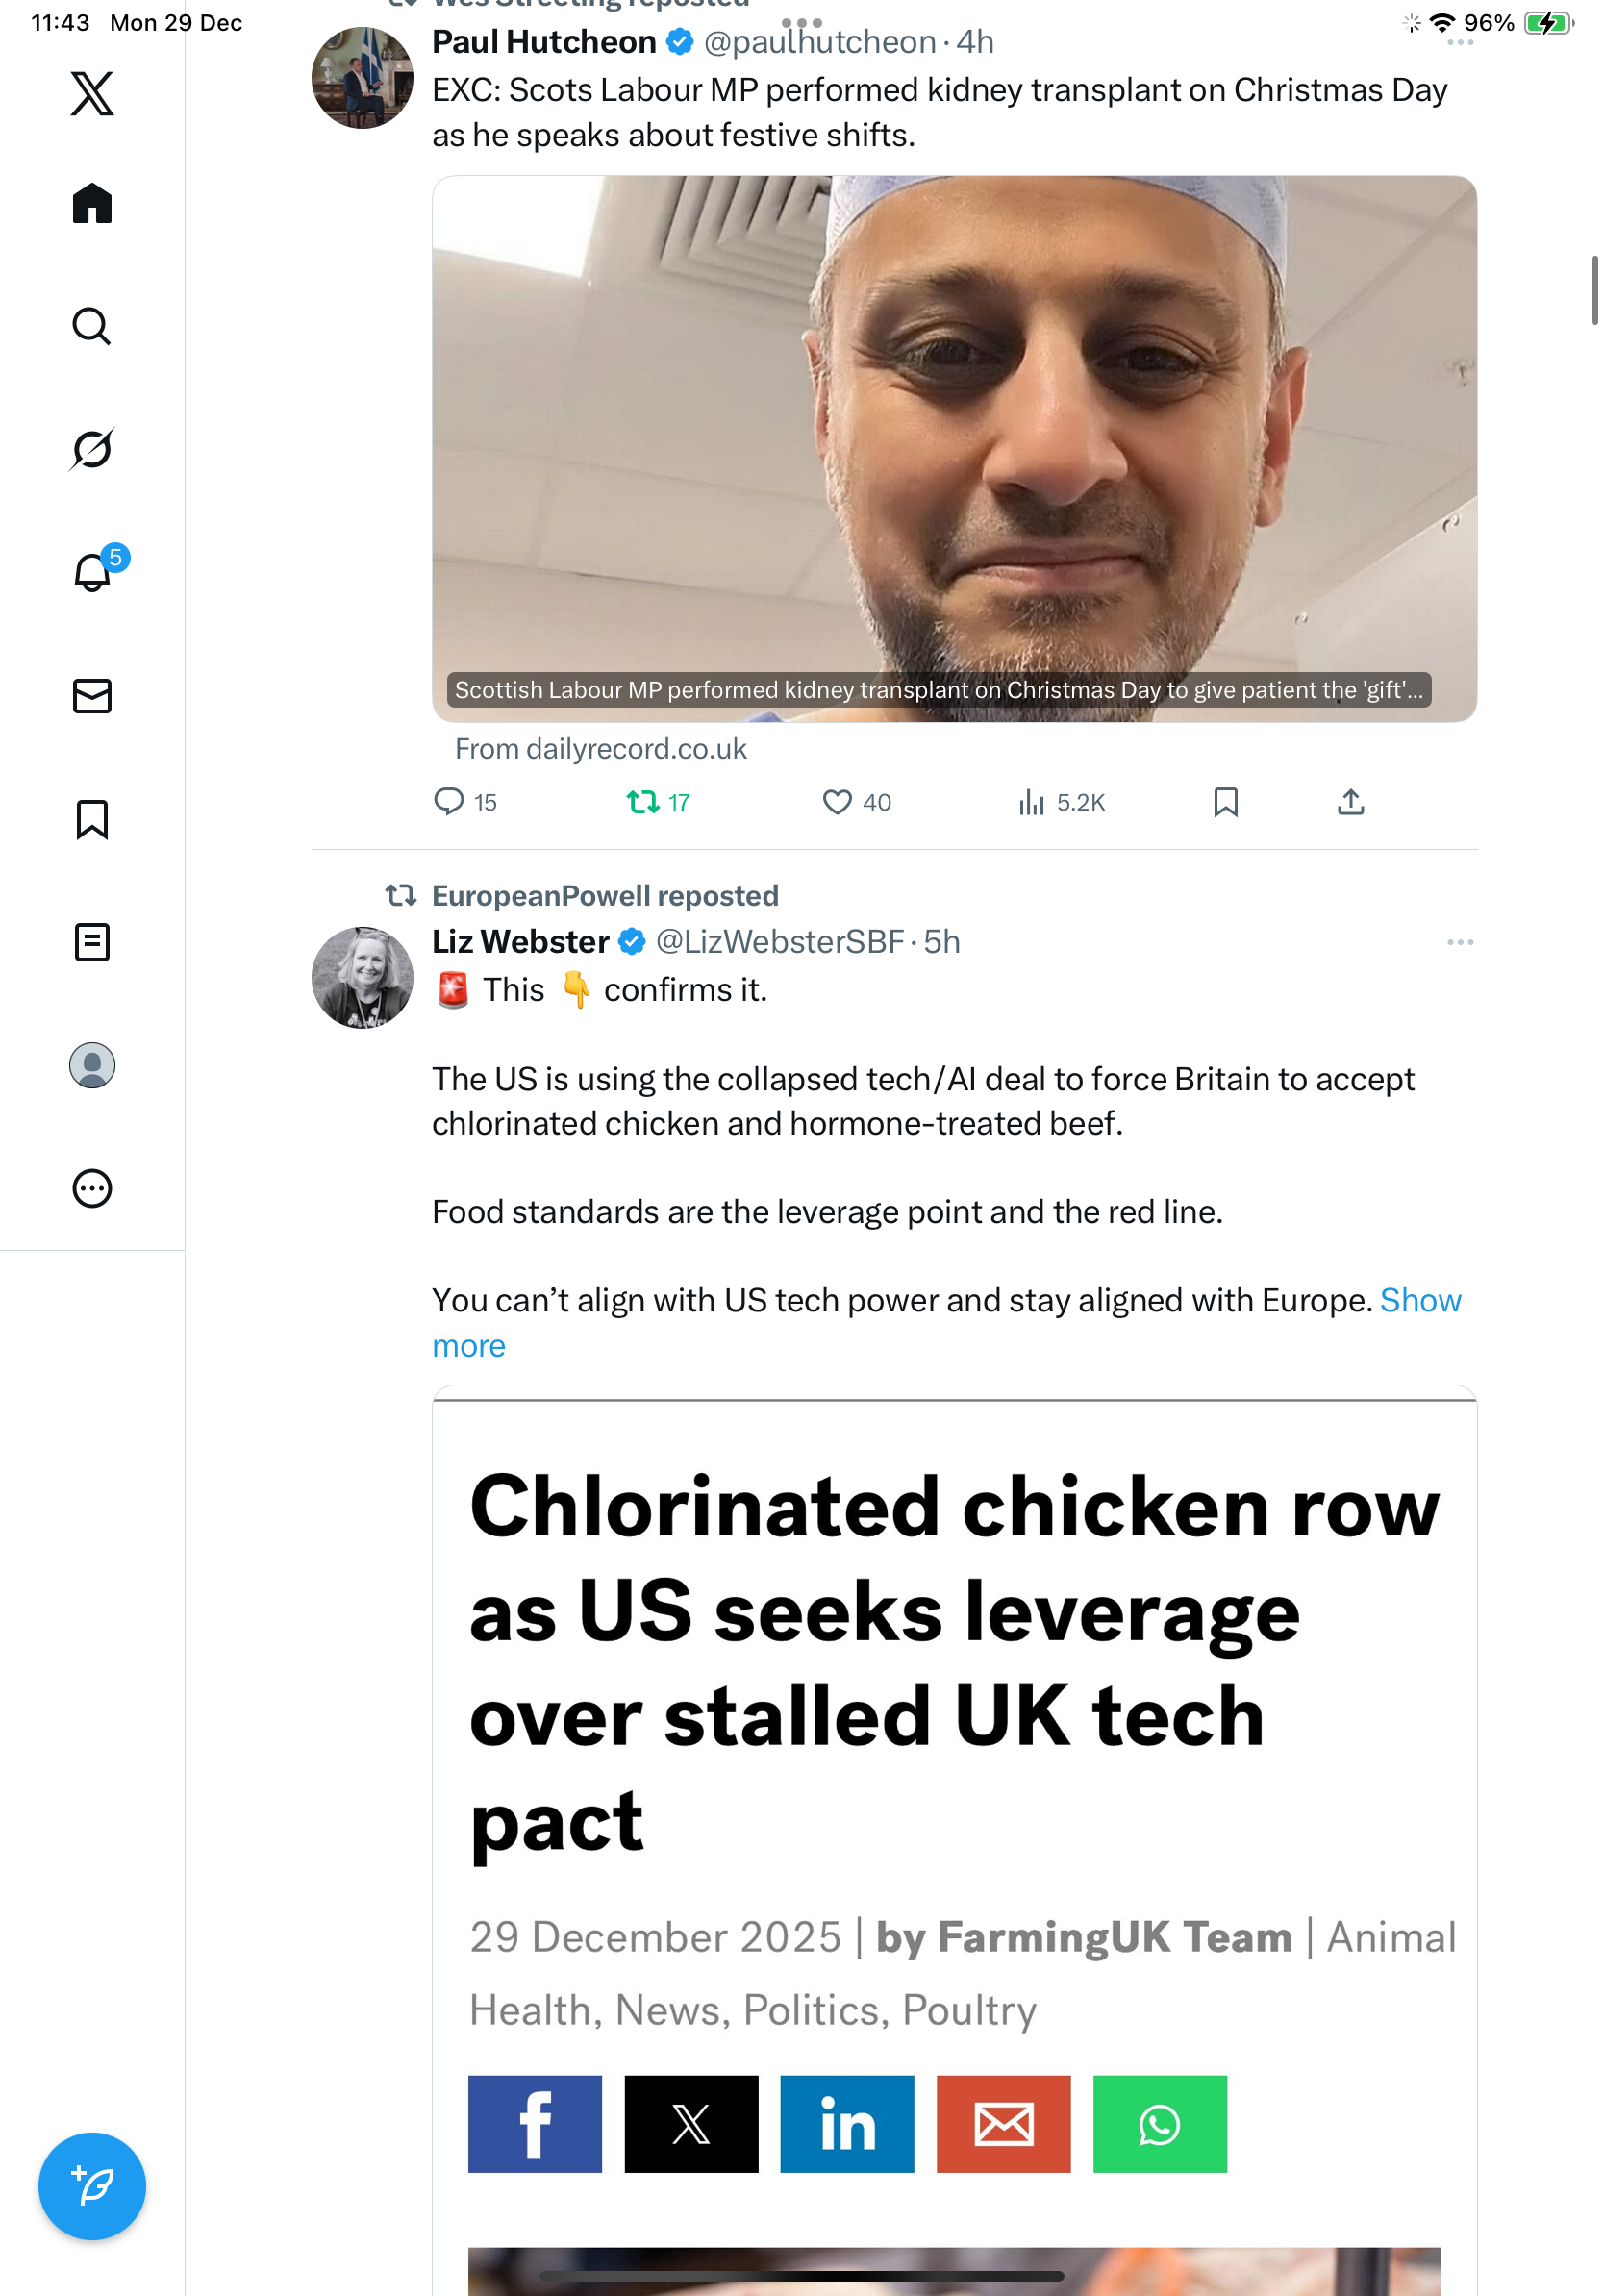This screenshot has width=1604, height=2296.
Task: Go to the Home tab
Action: point(92,203)
